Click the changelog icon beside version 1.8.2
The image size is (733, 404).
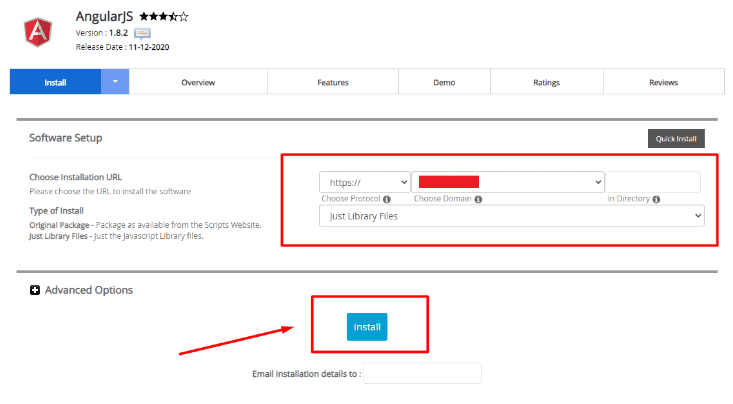(143, 33)
